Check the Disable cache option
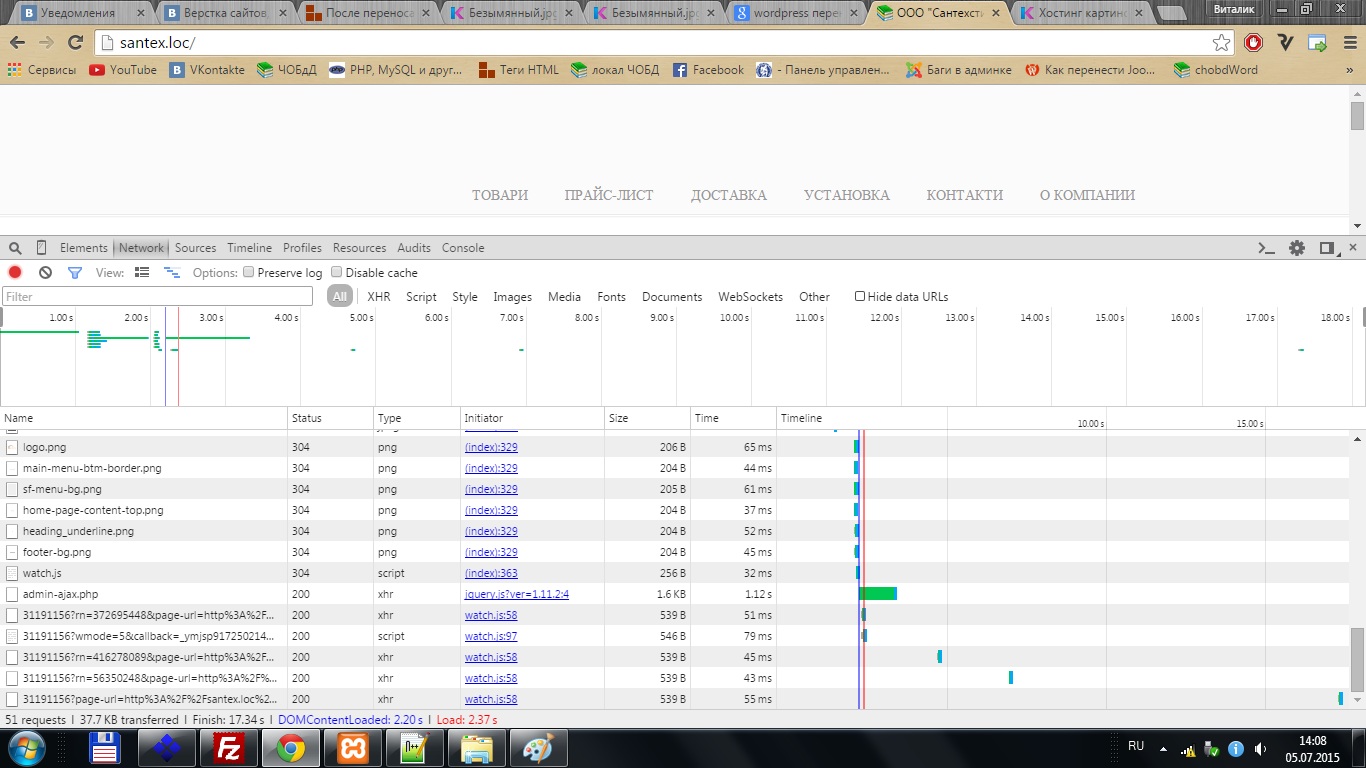1366x768 pixels. point(337,272)
